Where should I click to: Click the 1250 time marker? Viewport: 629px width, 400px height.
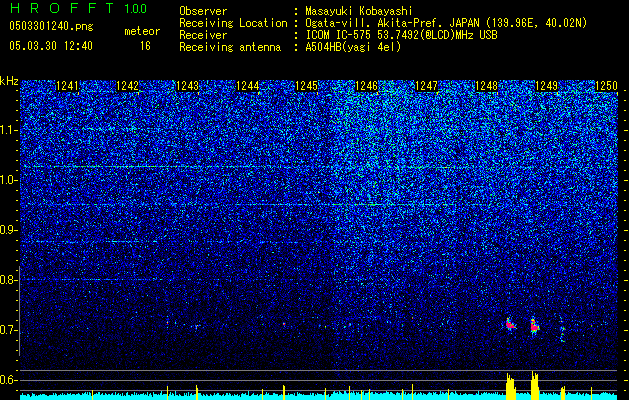pyautogui.click(x=606, y=86)
